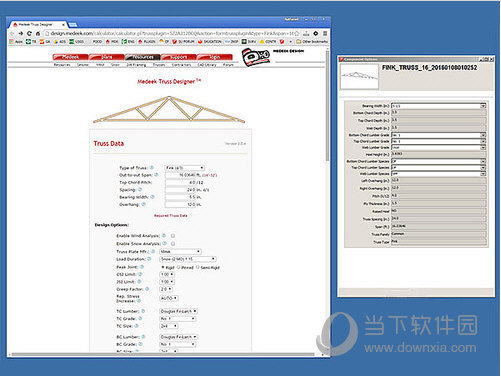
Task: Show help for Bearing Width
Action: click(x=152, y=197)
